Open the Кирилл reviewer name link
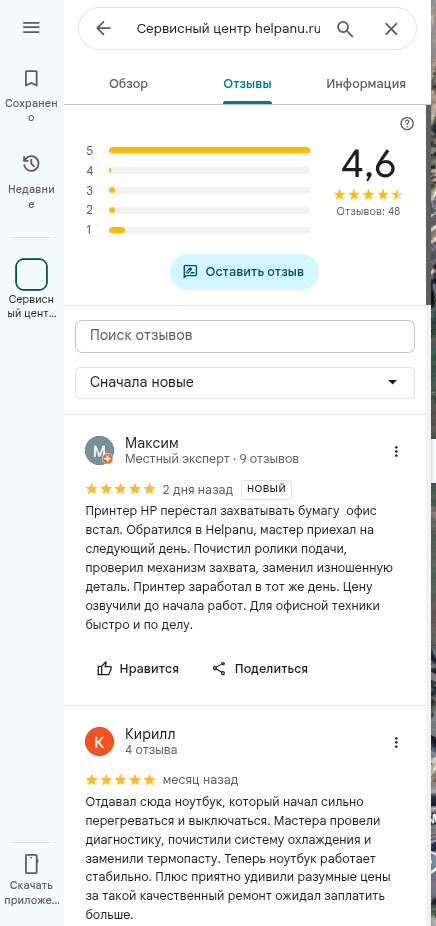Screen dimensions: 436x926 coord(151,734)
